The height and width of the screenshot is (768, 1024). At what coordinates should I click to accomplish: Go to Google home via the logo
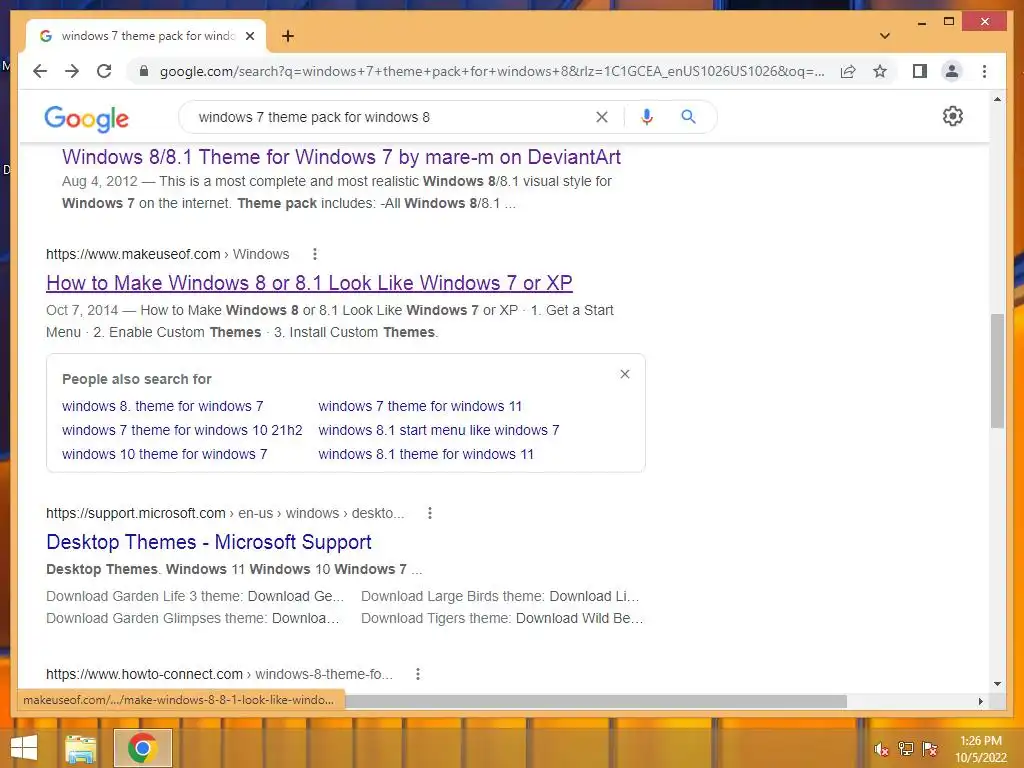click(x=86, y=118)
